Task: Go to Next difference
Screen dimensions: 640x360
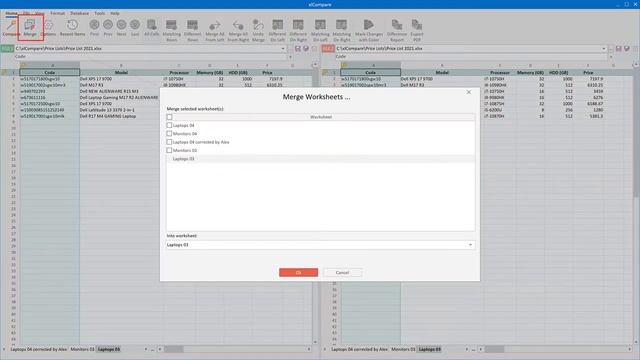Action: click(121, 28)
